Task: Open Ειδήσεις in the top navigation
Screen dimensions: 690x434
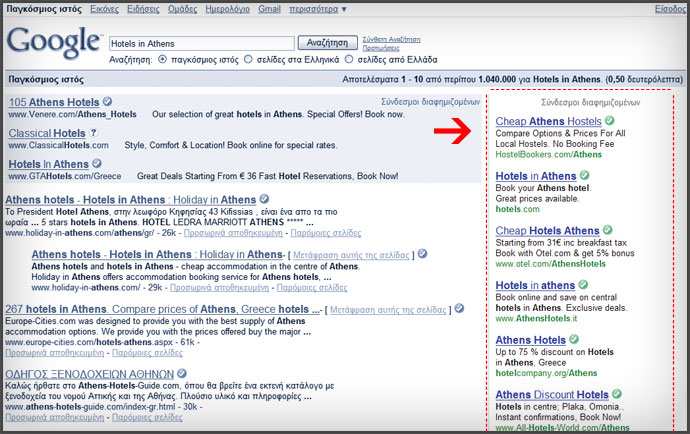Action: [x=143, y=9]
